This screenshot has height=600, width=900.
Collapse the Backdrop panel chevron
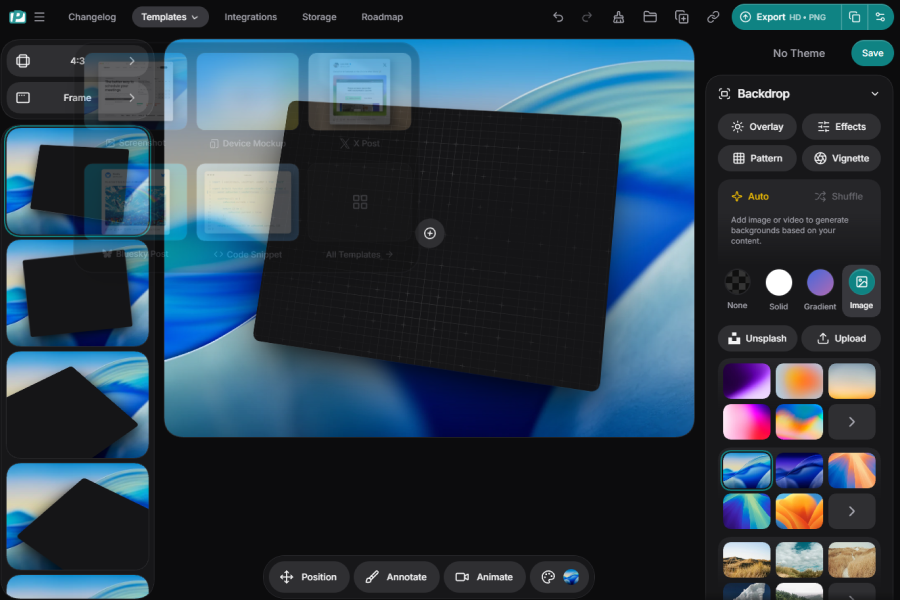pyautogui.click(x=875, y=94)
